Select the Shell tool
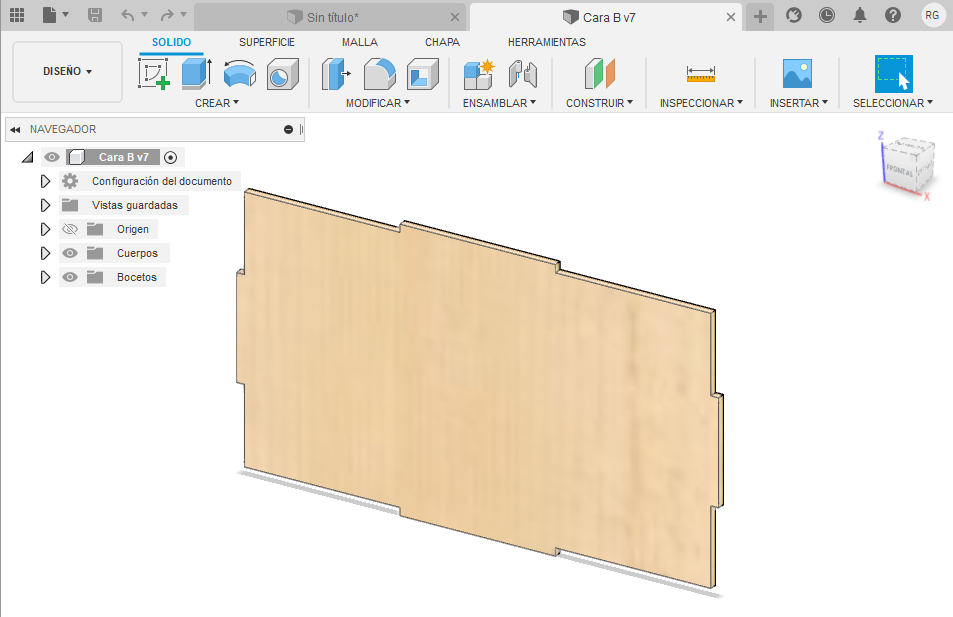953x617 pixels. (422, 74)
